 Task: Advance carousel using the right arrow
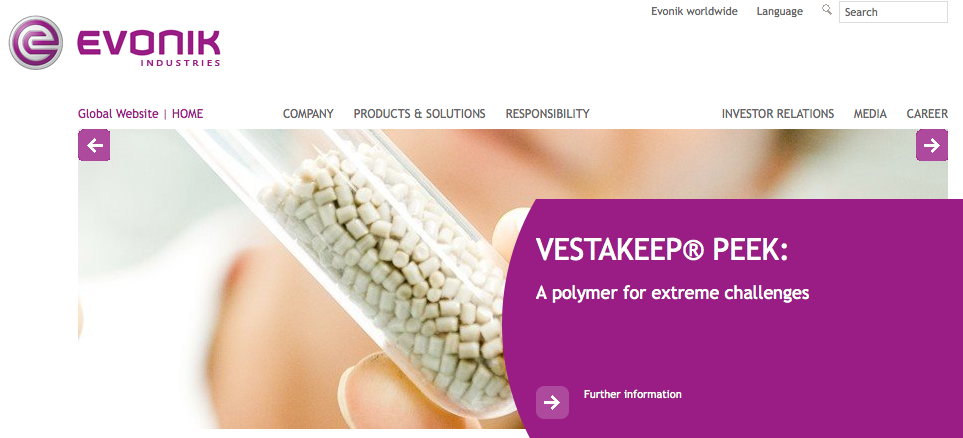click(932, 146)
